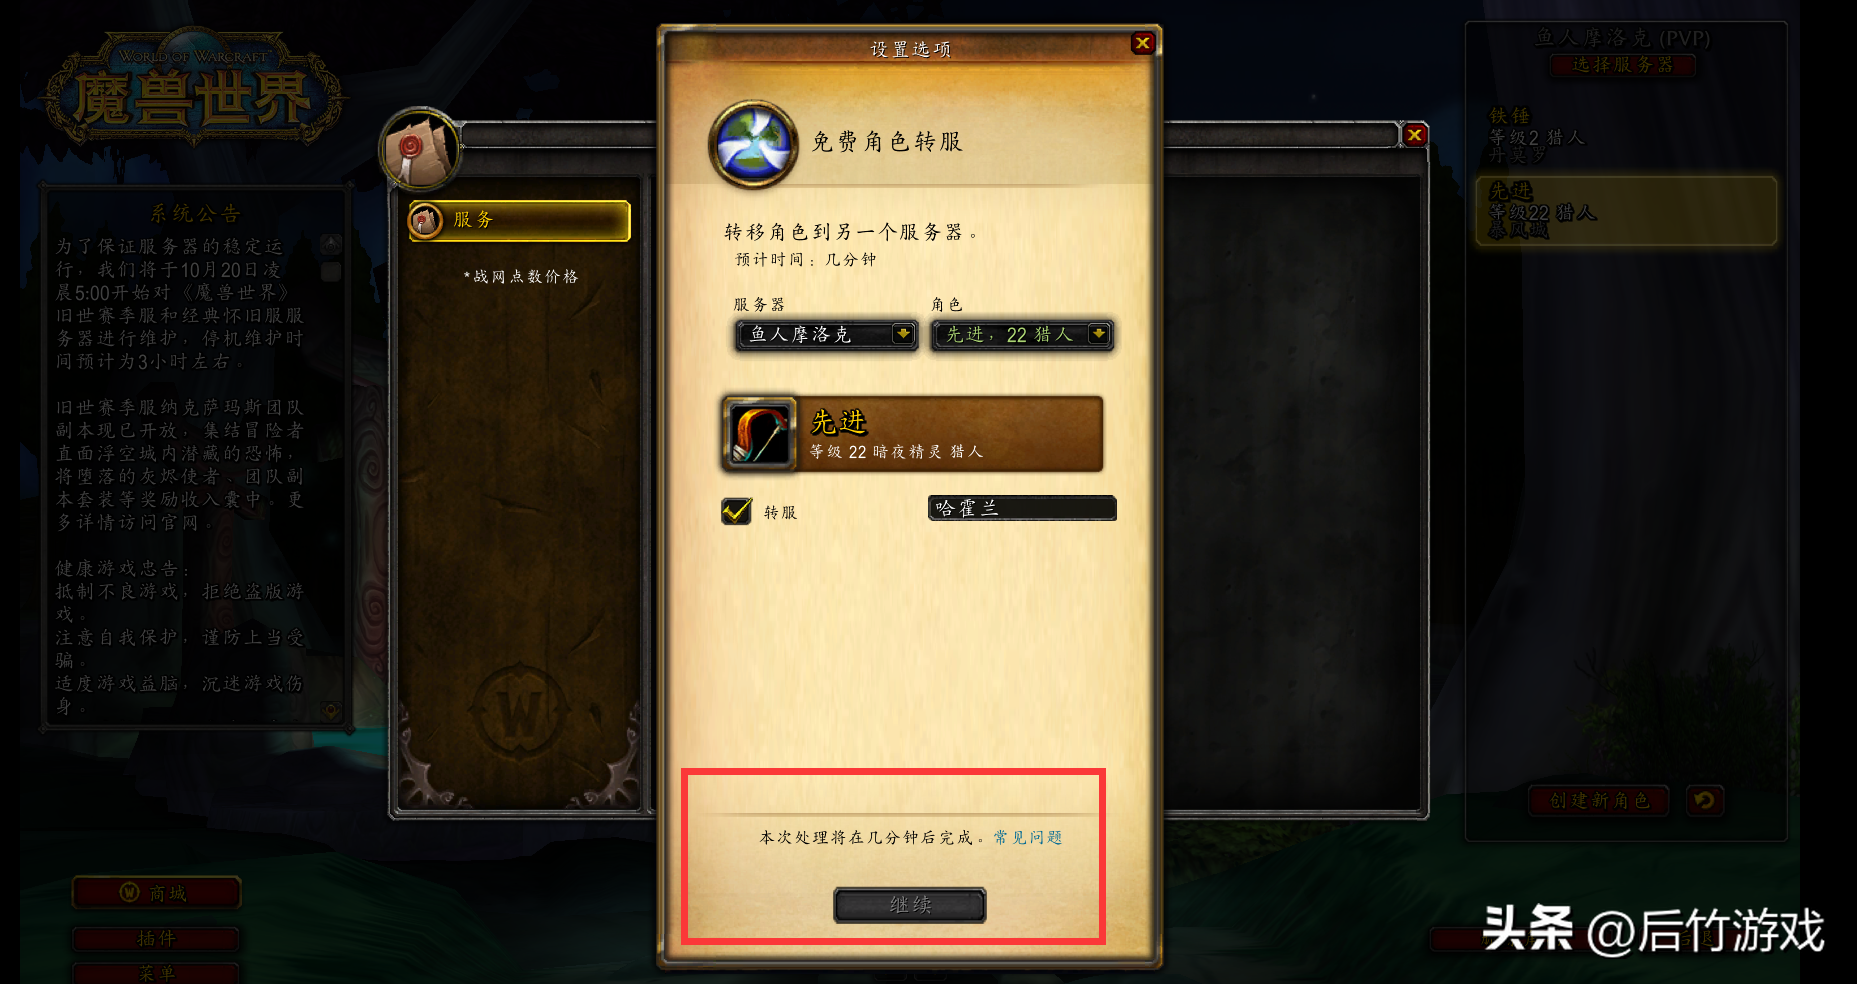Click the W logo on the 商城 button

point(129,892)
